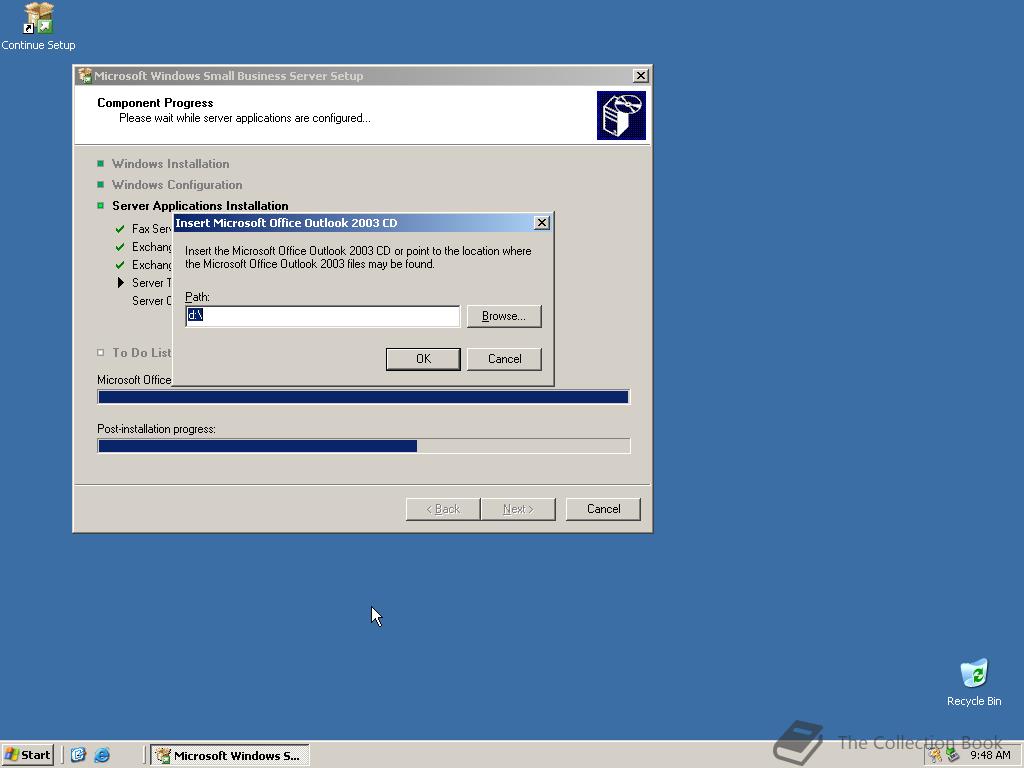Click the first quick launch icon beside Start
1024x768 pixels.
pos(78,755)
